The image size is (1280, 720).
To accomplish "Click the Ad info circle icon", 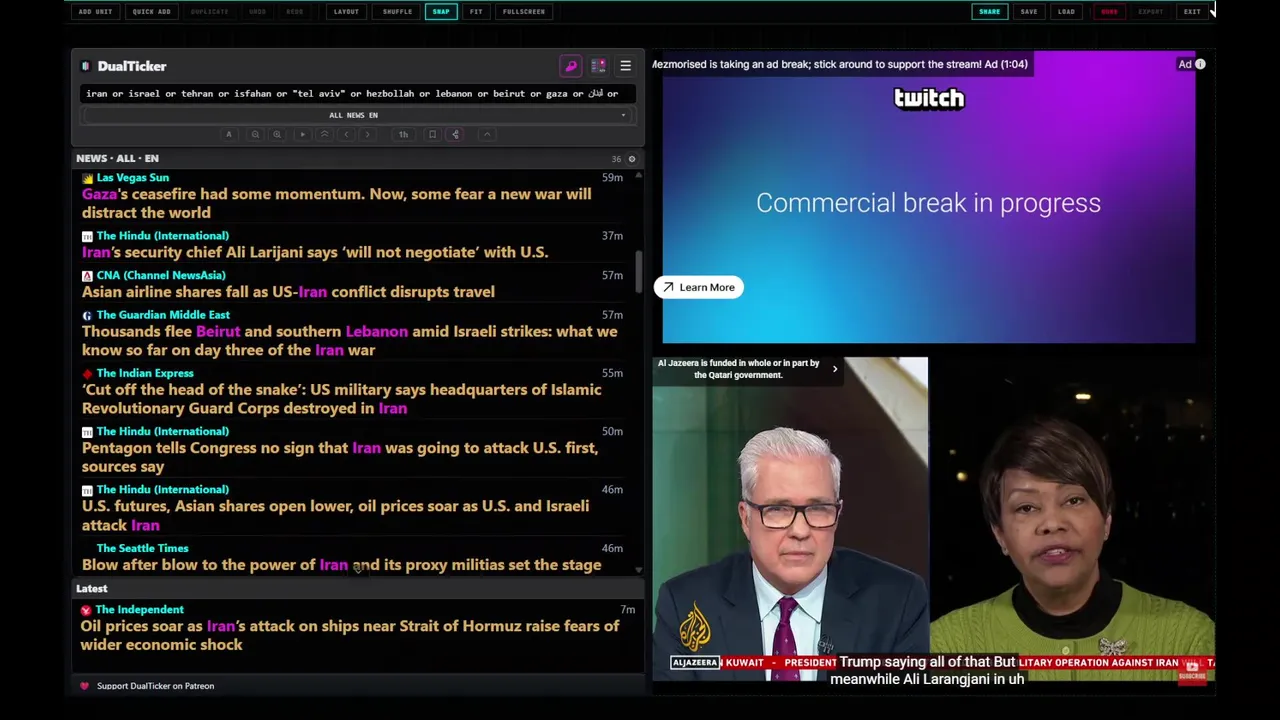I will click(x=1200, y=64).
